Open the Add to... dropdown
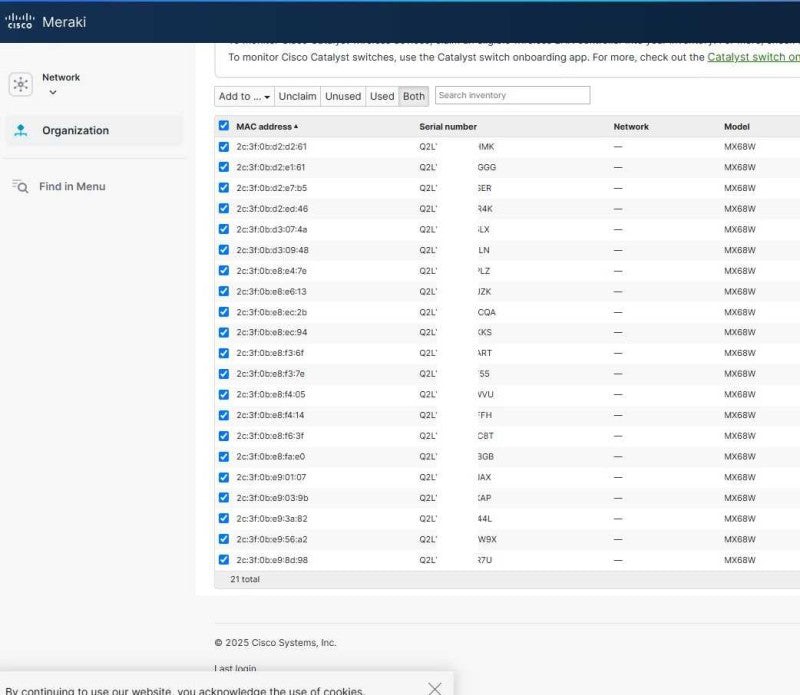The width and height of the screenshot is (800, 695). [x=244, y=96]
